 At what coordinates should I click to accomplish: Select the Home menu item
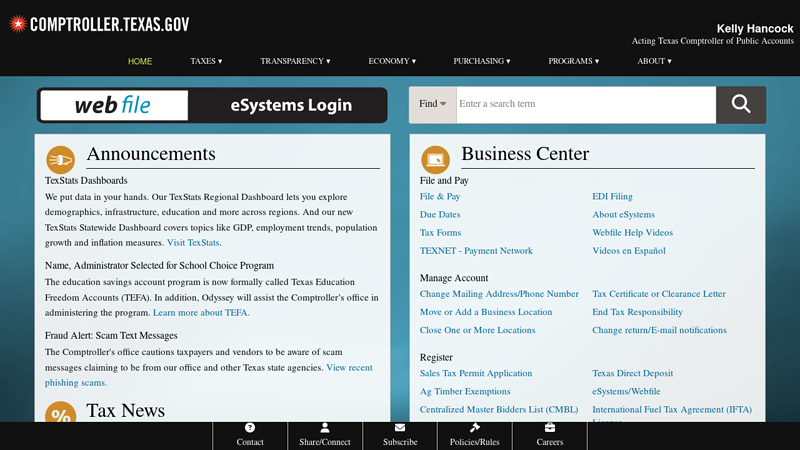pyautogui.click(x=140, y=61)
